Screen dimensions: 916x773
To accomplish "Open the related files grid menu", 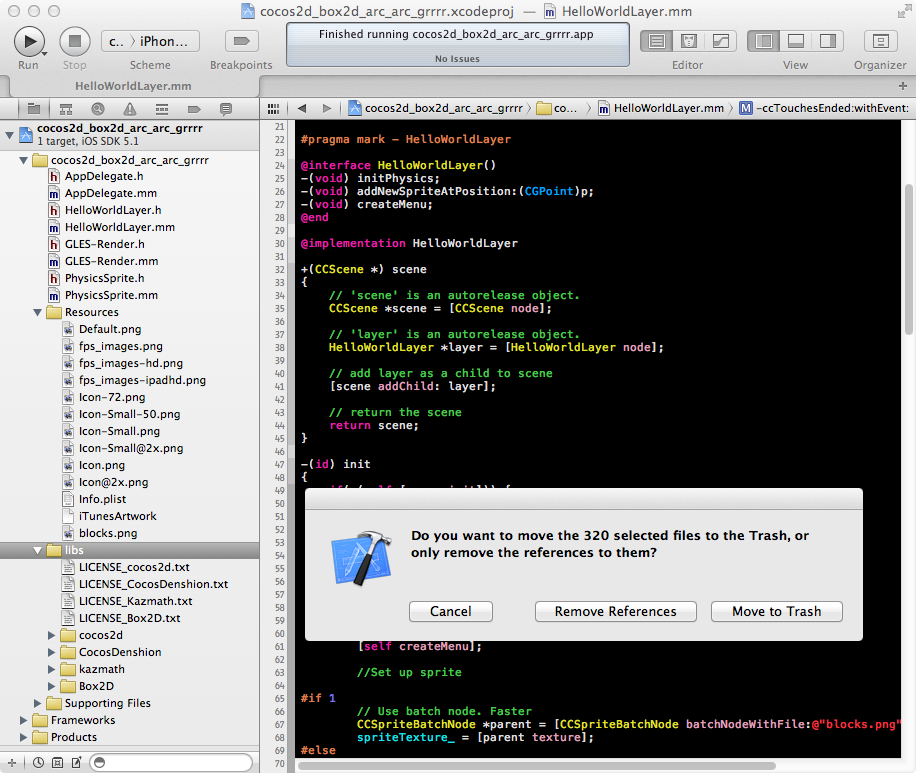I will [x=273, y=109].
